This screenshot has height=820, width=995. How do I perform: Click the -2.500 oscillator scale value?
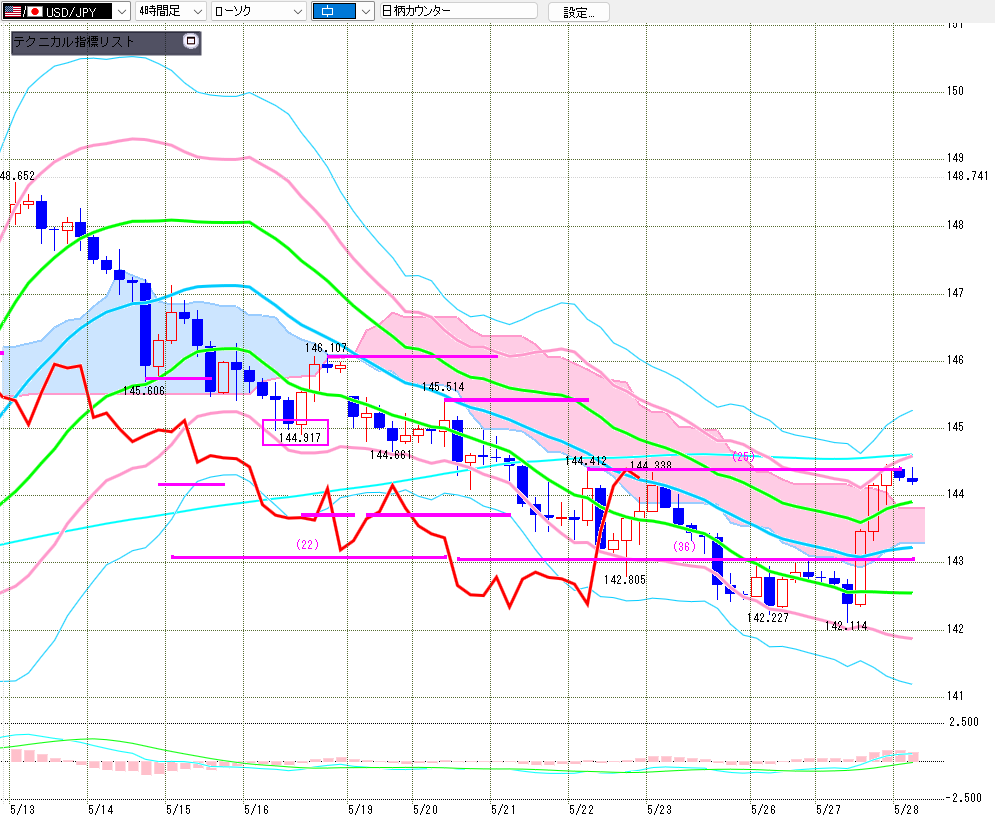[x=963, y=798]
